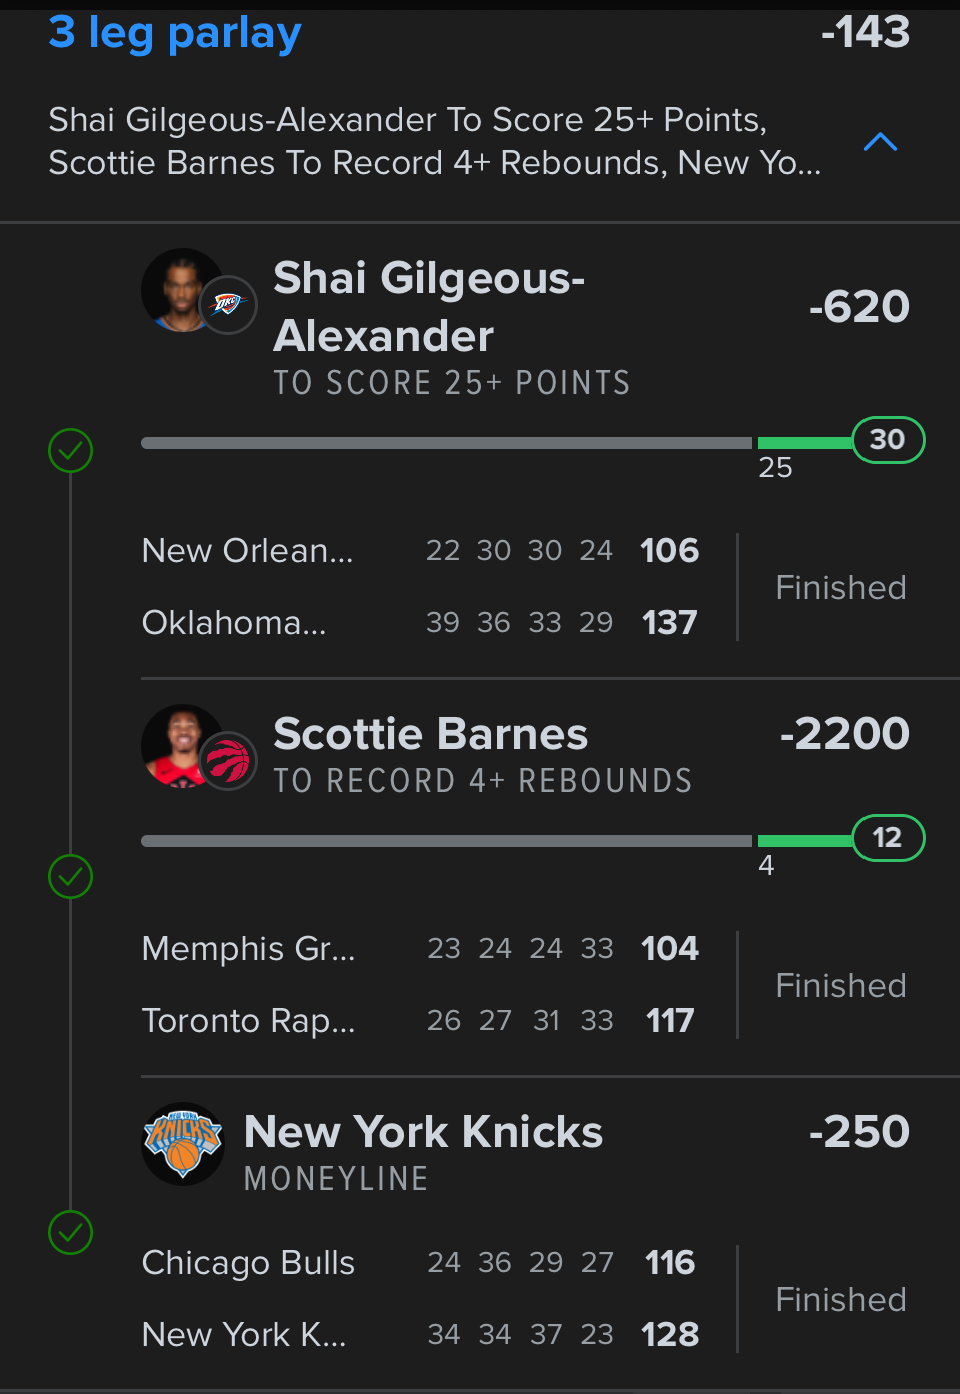Click the Shai Gilgeous-Alexander player name
This screenshot has height=1394, width=960.
point(429,306)
